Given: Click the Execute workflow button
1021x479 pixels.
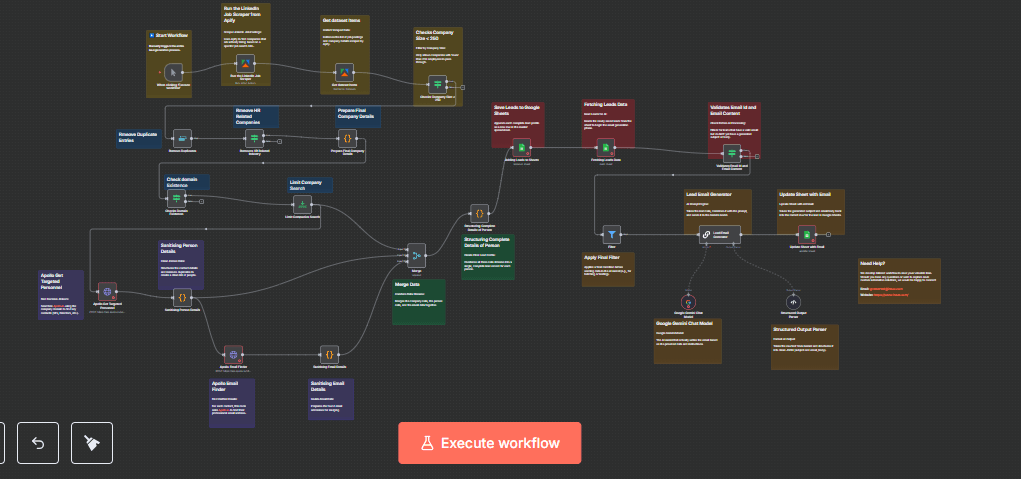Looking at the screenshot, I should (489, 443).
